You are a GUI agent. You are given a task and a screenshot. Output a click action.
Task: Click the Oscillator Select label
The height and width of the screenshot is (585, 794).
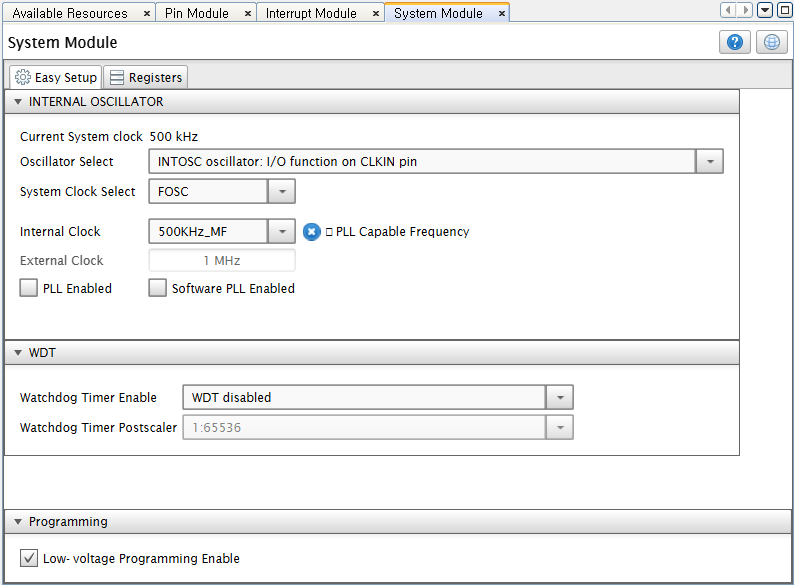click(x=66, y=162)
